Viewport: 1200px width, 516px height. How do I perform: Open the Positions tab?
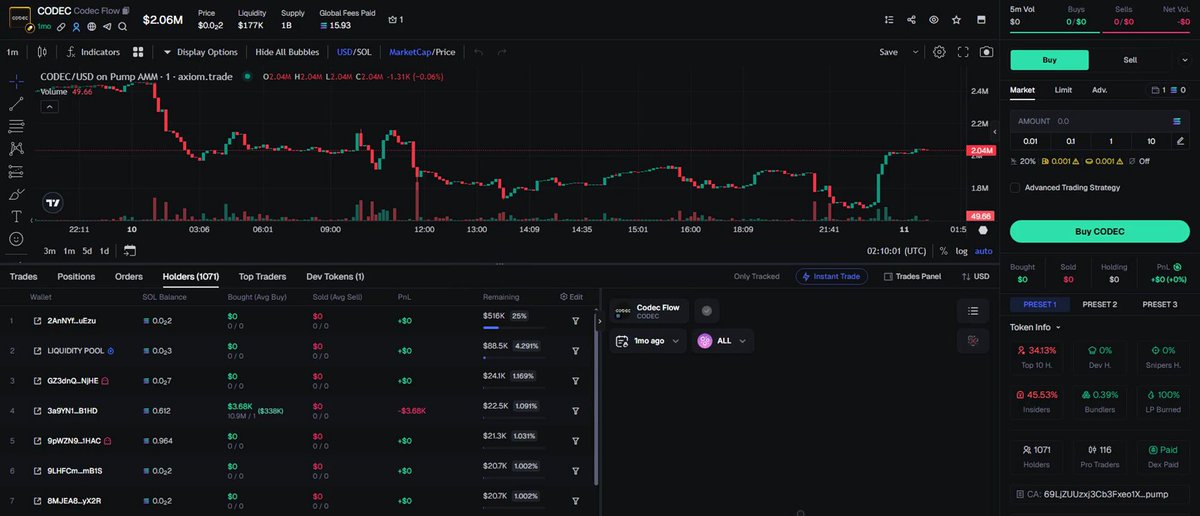coord(76,276)
